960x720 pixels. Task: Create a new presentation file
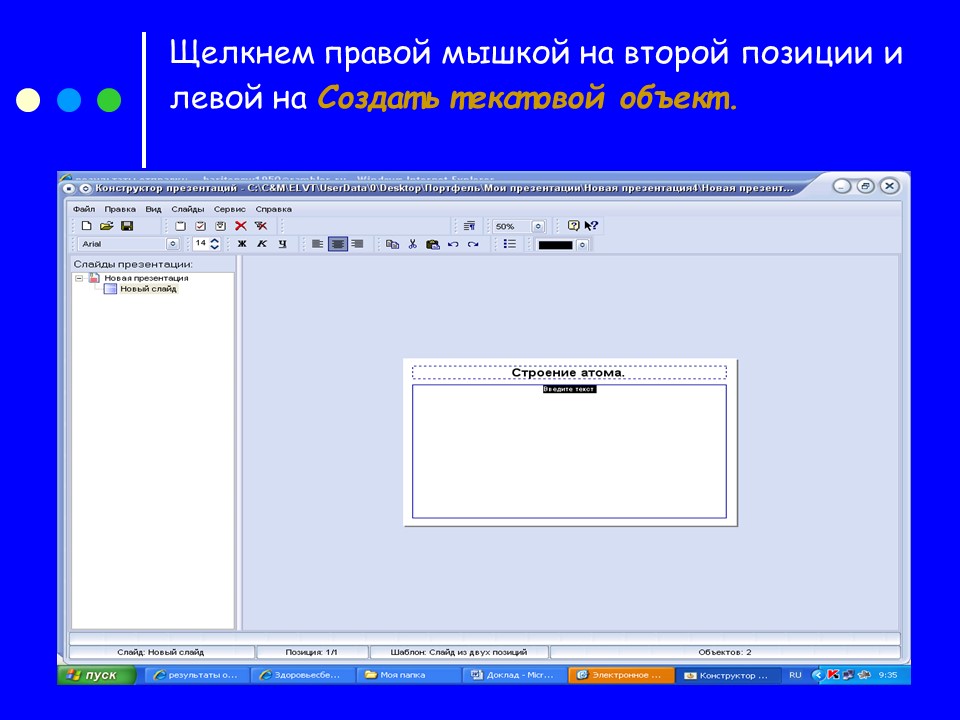coord(87,226)
